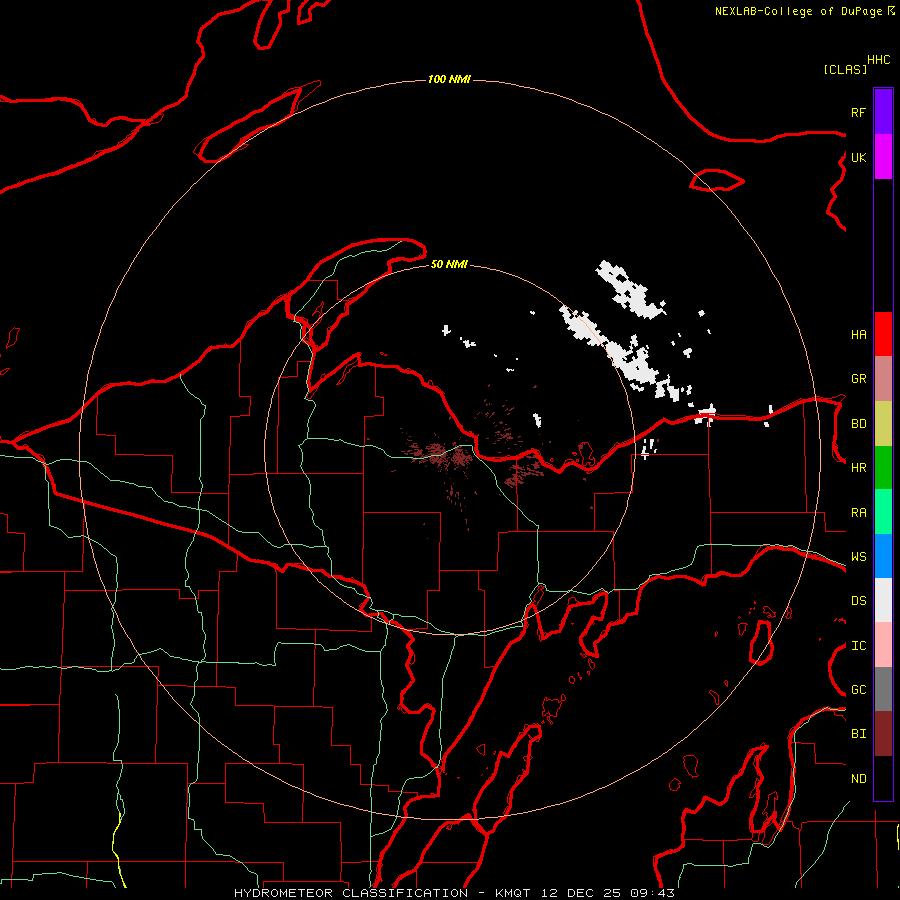Click the 'RA' legend label
The height and width of the screenshot is (900, 900).
(x=858, y=513)
